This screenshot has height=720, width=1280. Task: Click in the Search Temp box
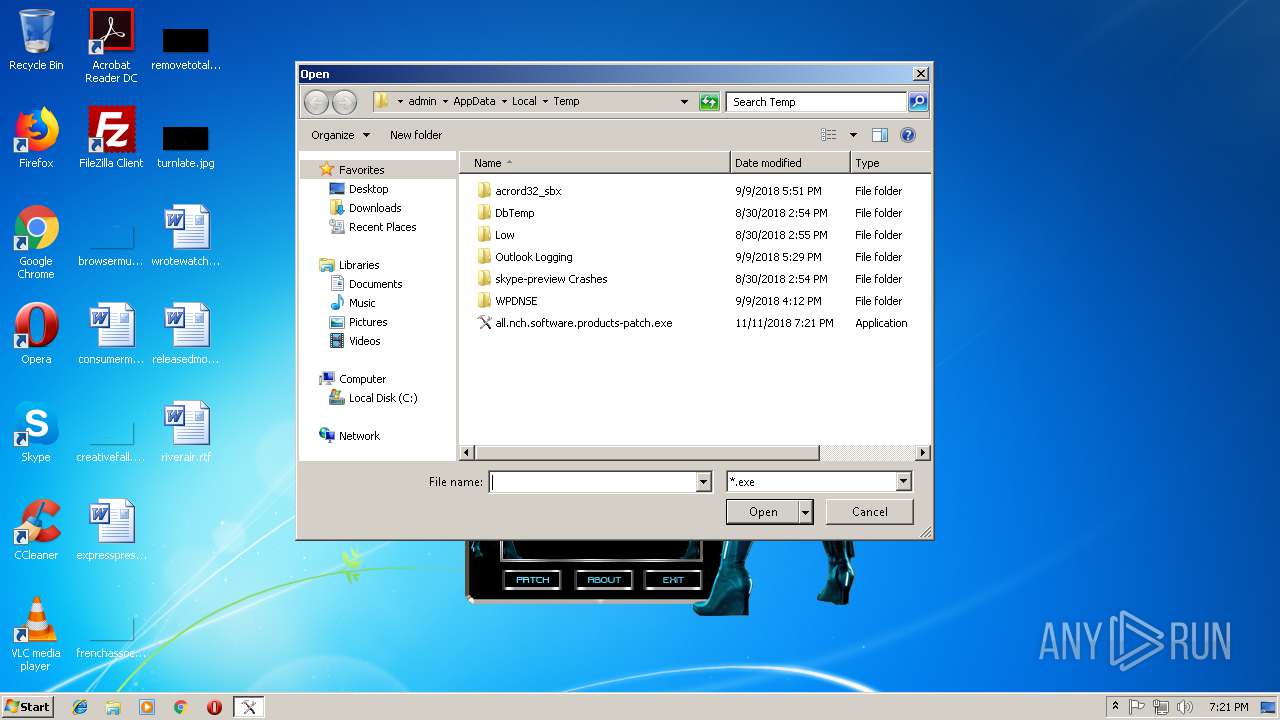816,102
